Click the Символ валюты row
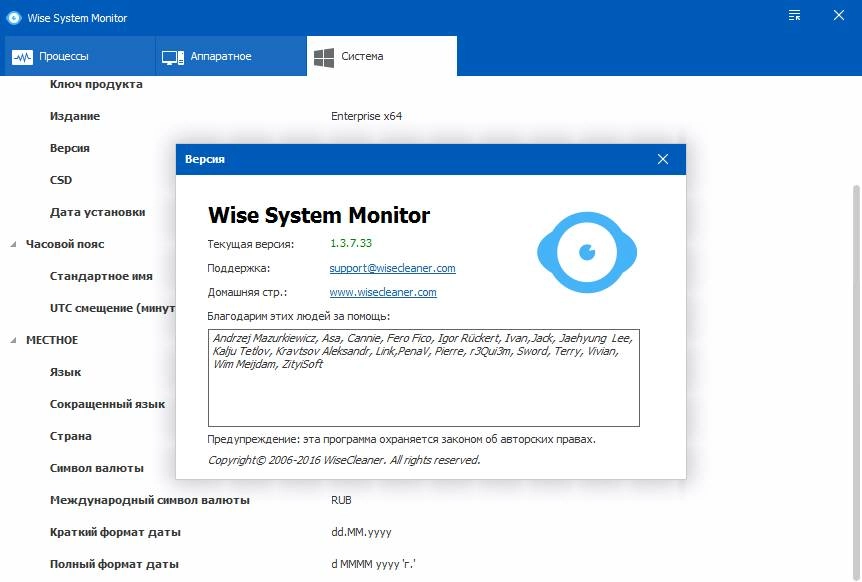 97,468
